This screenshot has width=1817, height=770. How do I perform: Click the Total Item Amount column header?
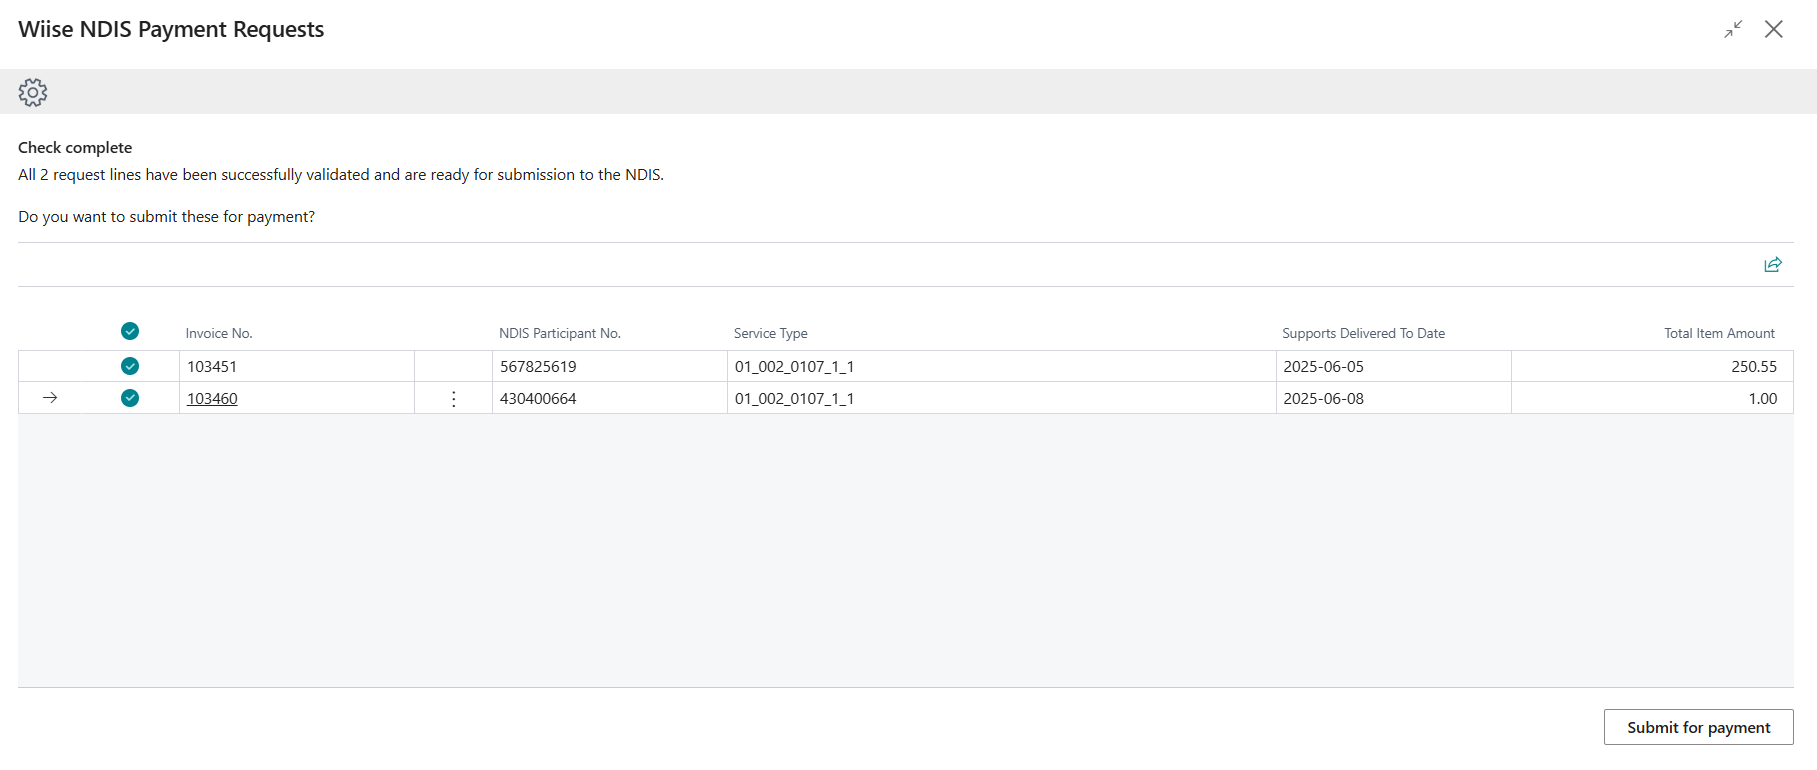tap(1719, 333)
